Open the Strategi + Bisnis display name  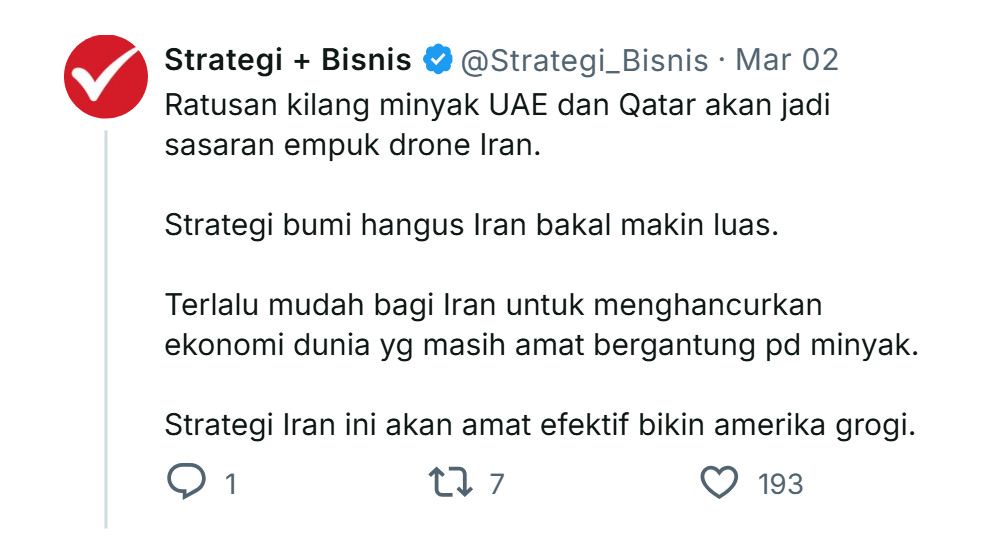[288, 60]
